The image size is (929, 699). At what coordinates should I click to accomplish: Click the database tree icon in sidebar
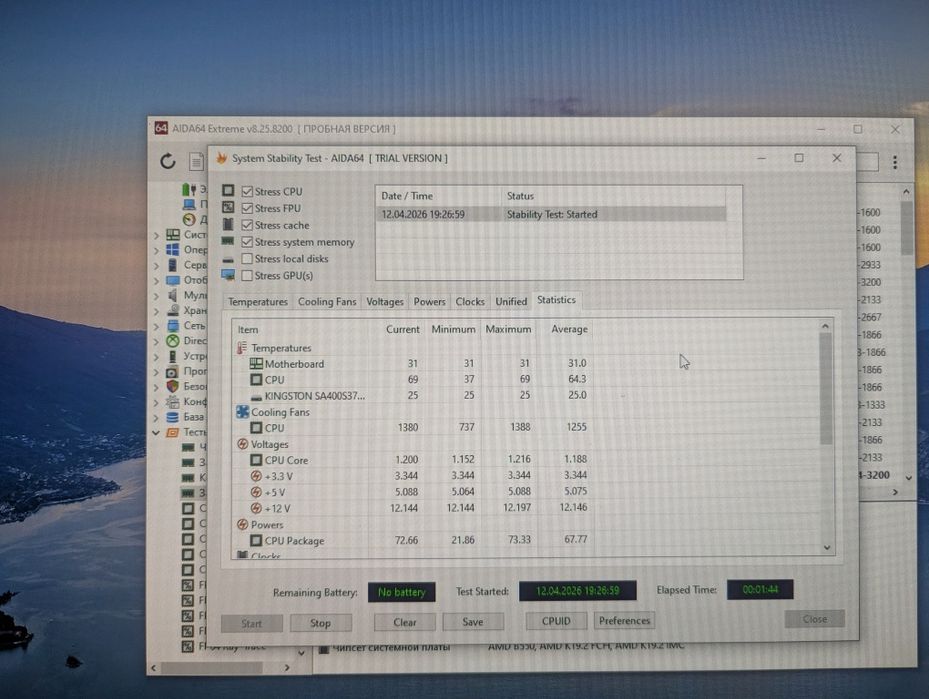point(172,417)
